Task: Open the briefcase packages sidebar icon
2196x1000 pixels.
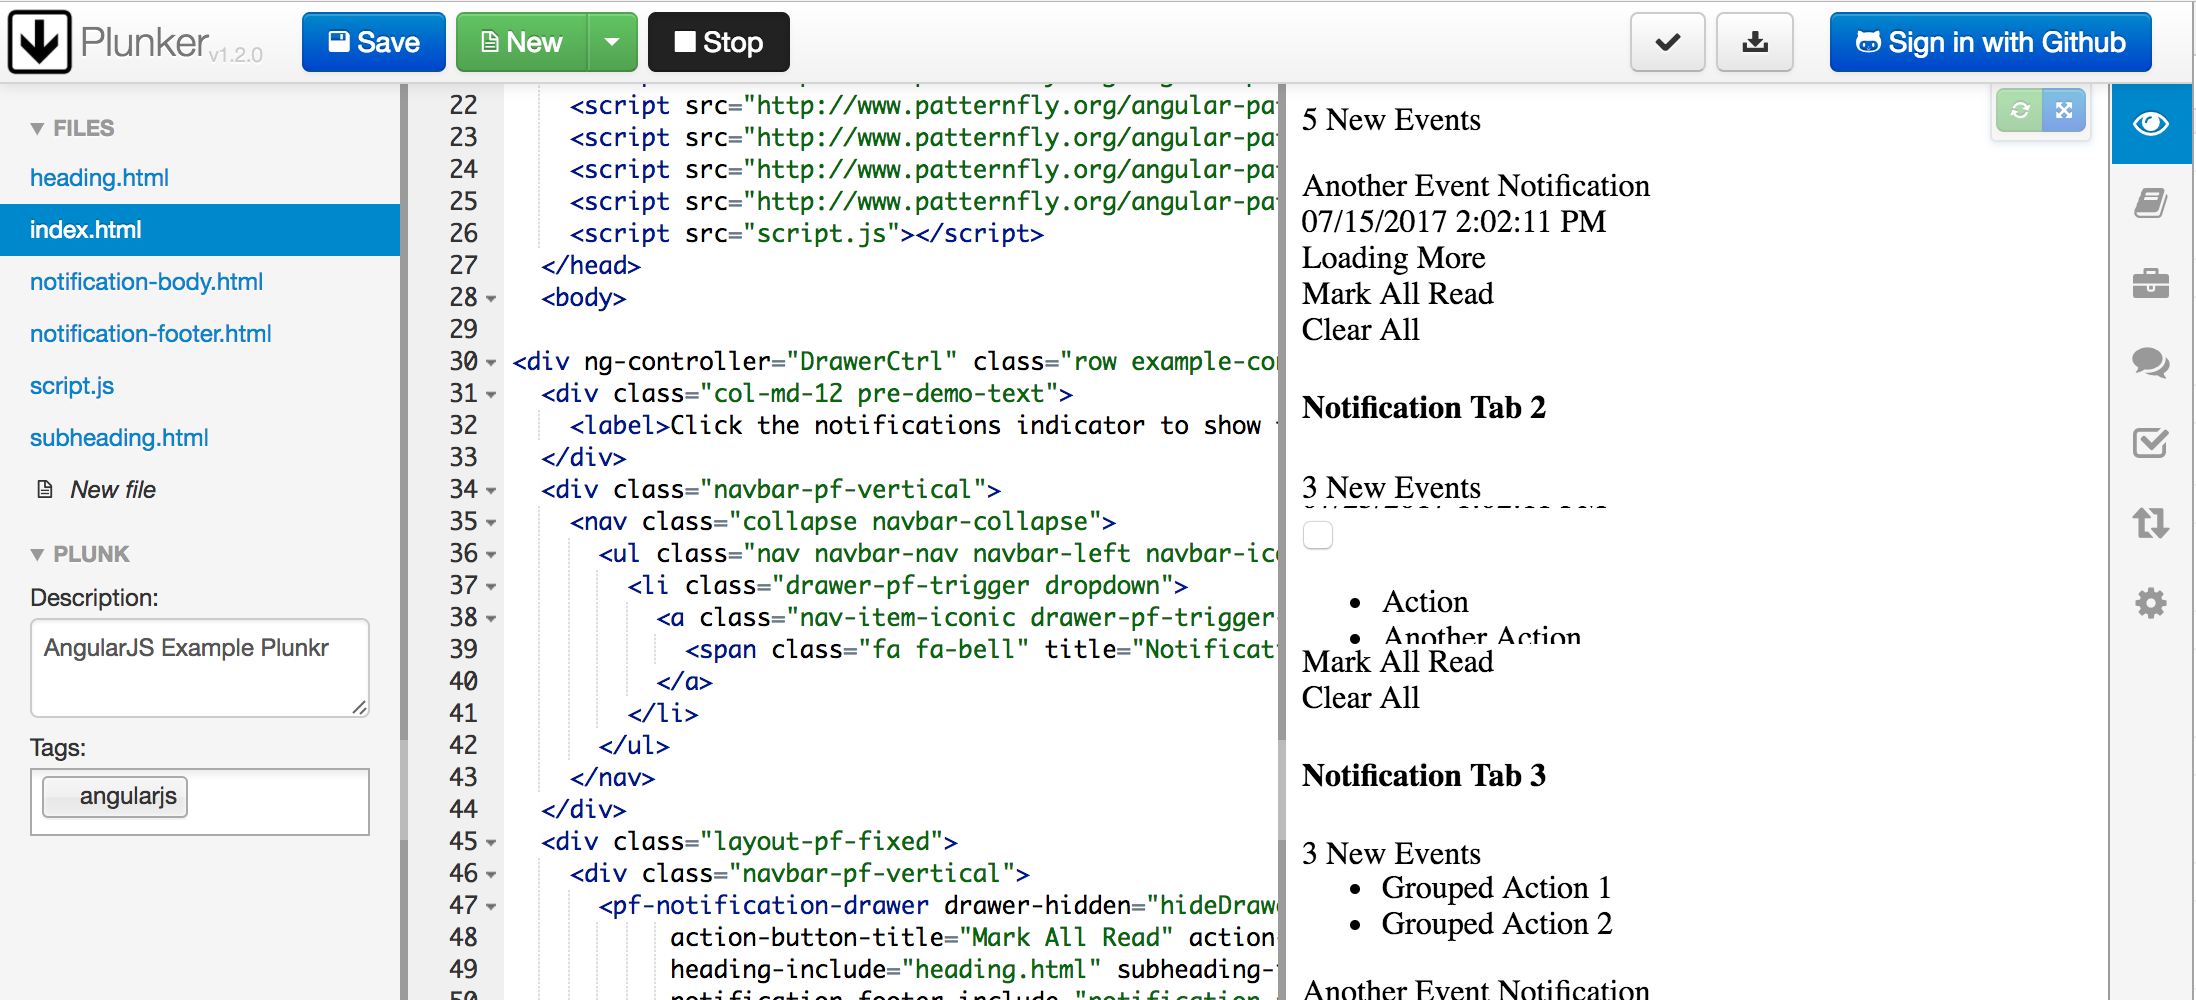Action: coord(2151,283)
